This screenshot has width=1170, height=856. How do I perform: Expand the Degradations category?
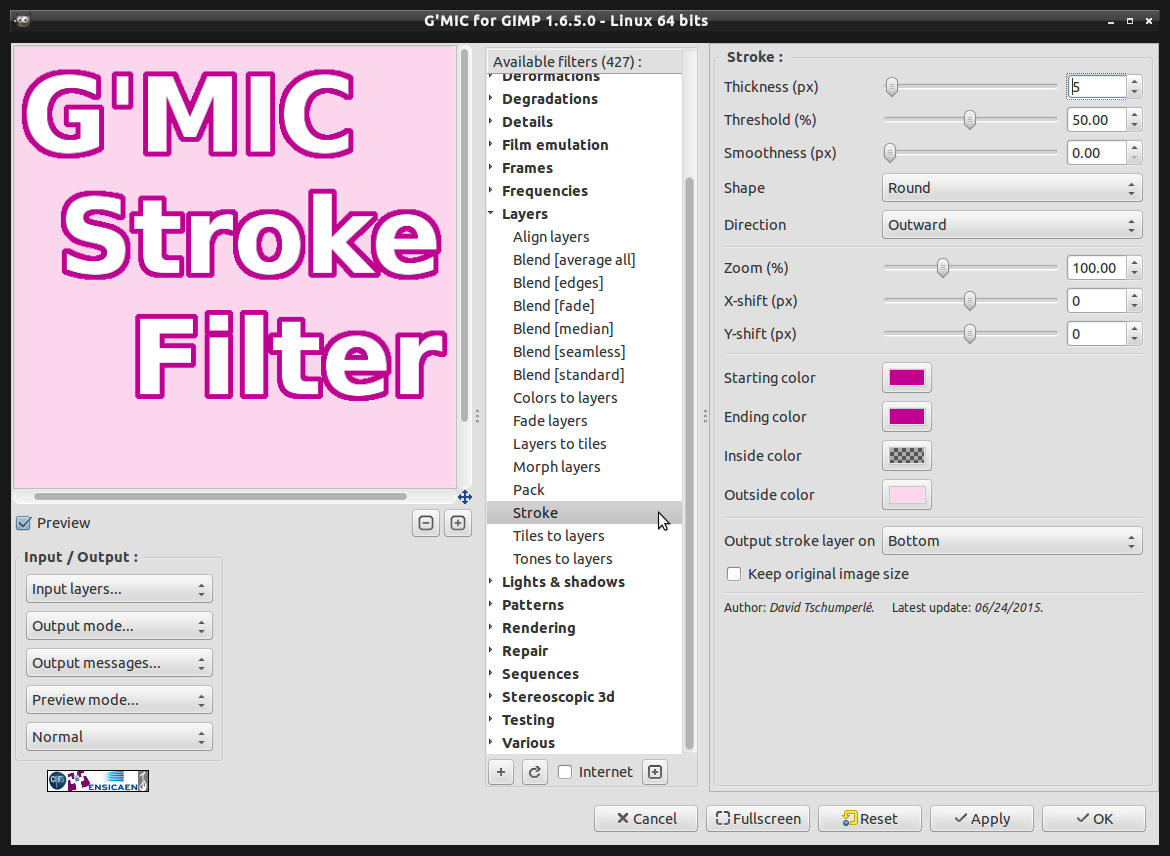point(491,99)
